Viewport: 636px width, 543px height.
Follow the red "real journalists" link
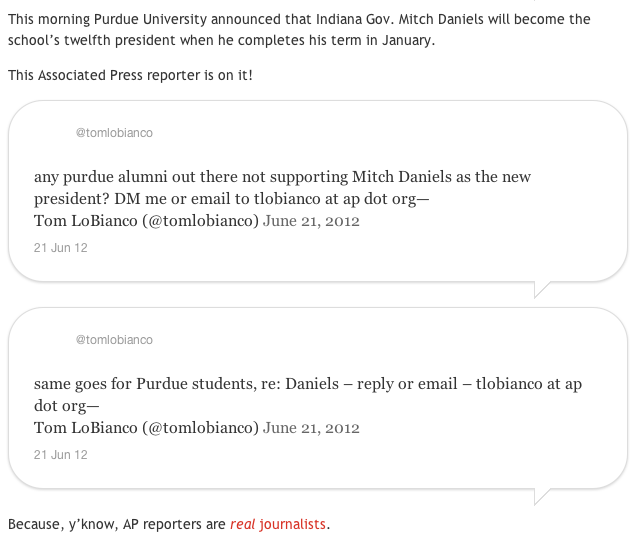pyautogui.click(x=278, y=524)
